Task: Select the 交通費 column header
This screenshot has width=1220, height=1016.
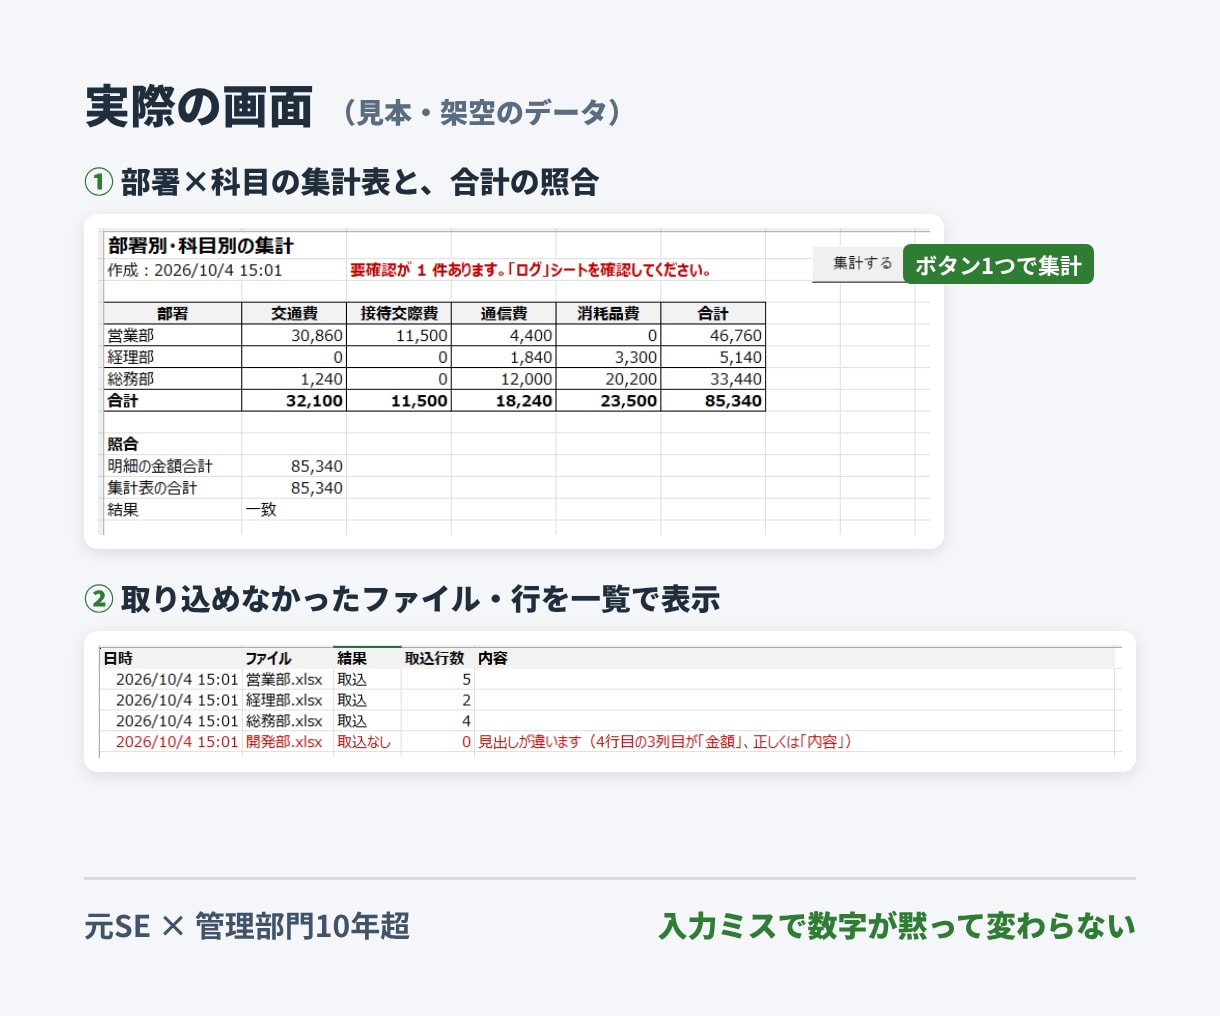Action: pyautogui.click(x=294, y=313)
